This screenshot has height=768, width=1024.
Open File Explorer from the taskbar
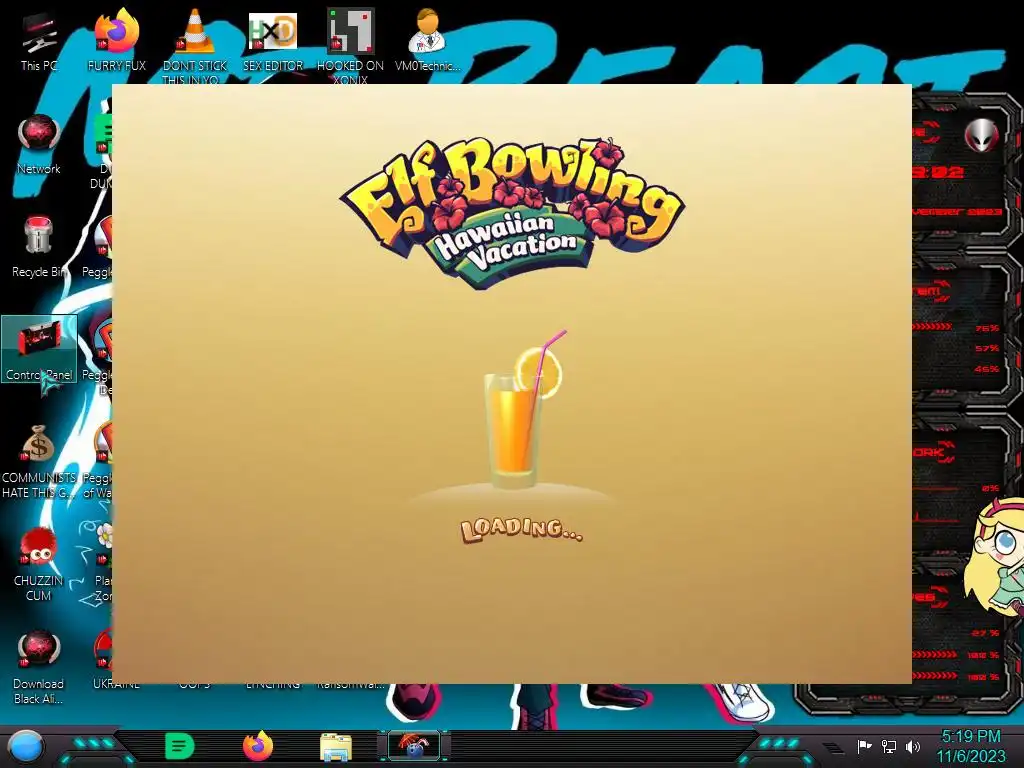click(336, 747)
